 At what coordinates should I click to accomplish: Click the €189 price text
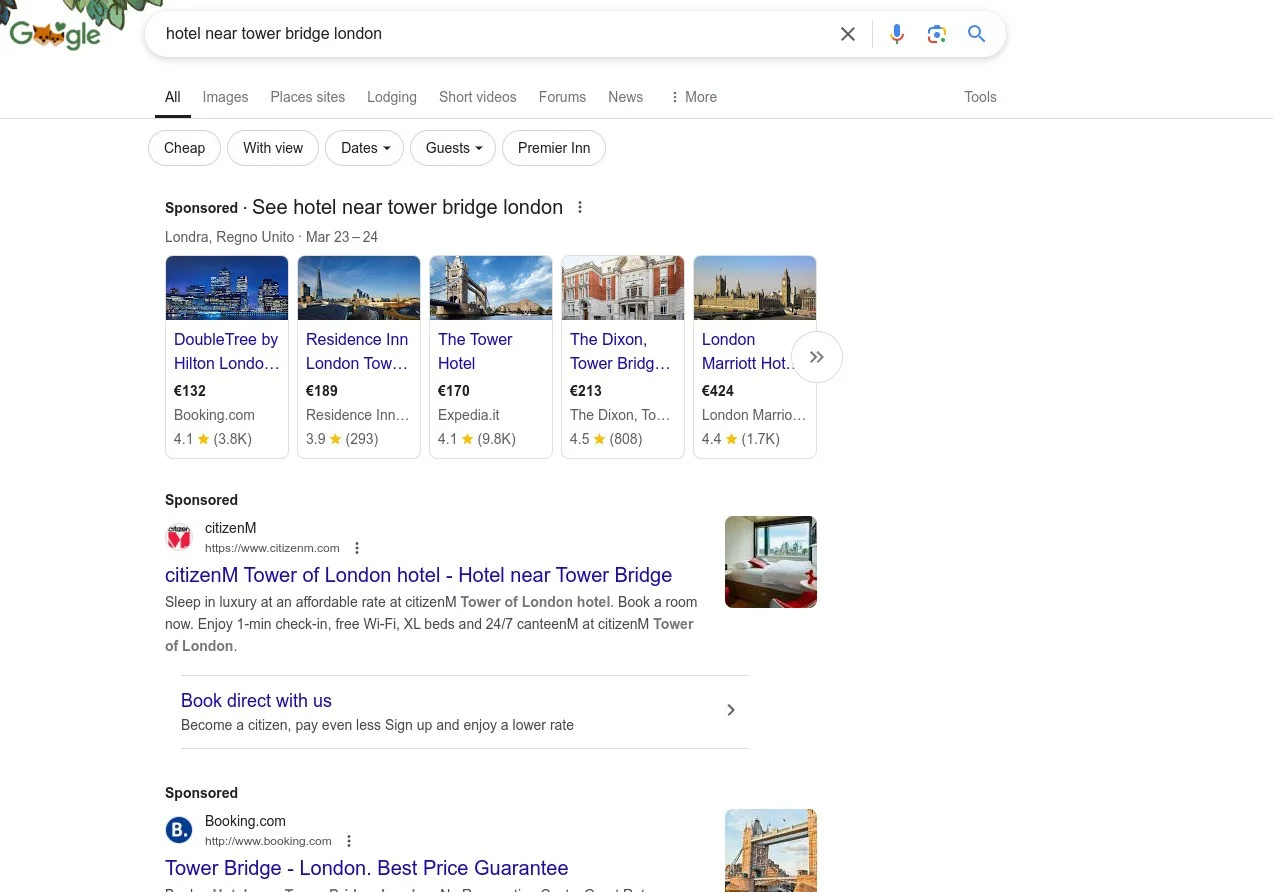click(x=322, y=391)
